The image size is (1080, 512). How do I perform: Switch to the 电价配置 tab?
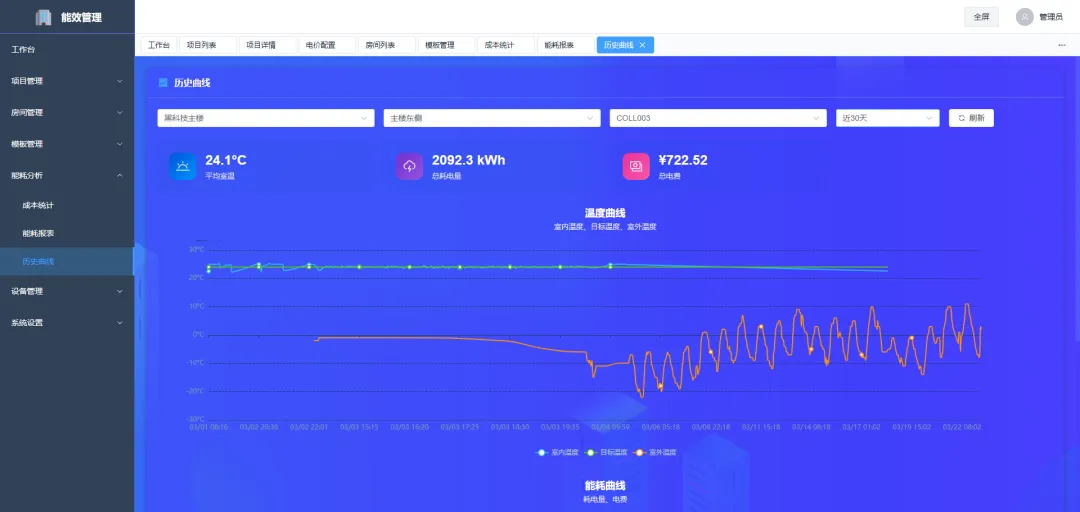[x=326, y=45]
